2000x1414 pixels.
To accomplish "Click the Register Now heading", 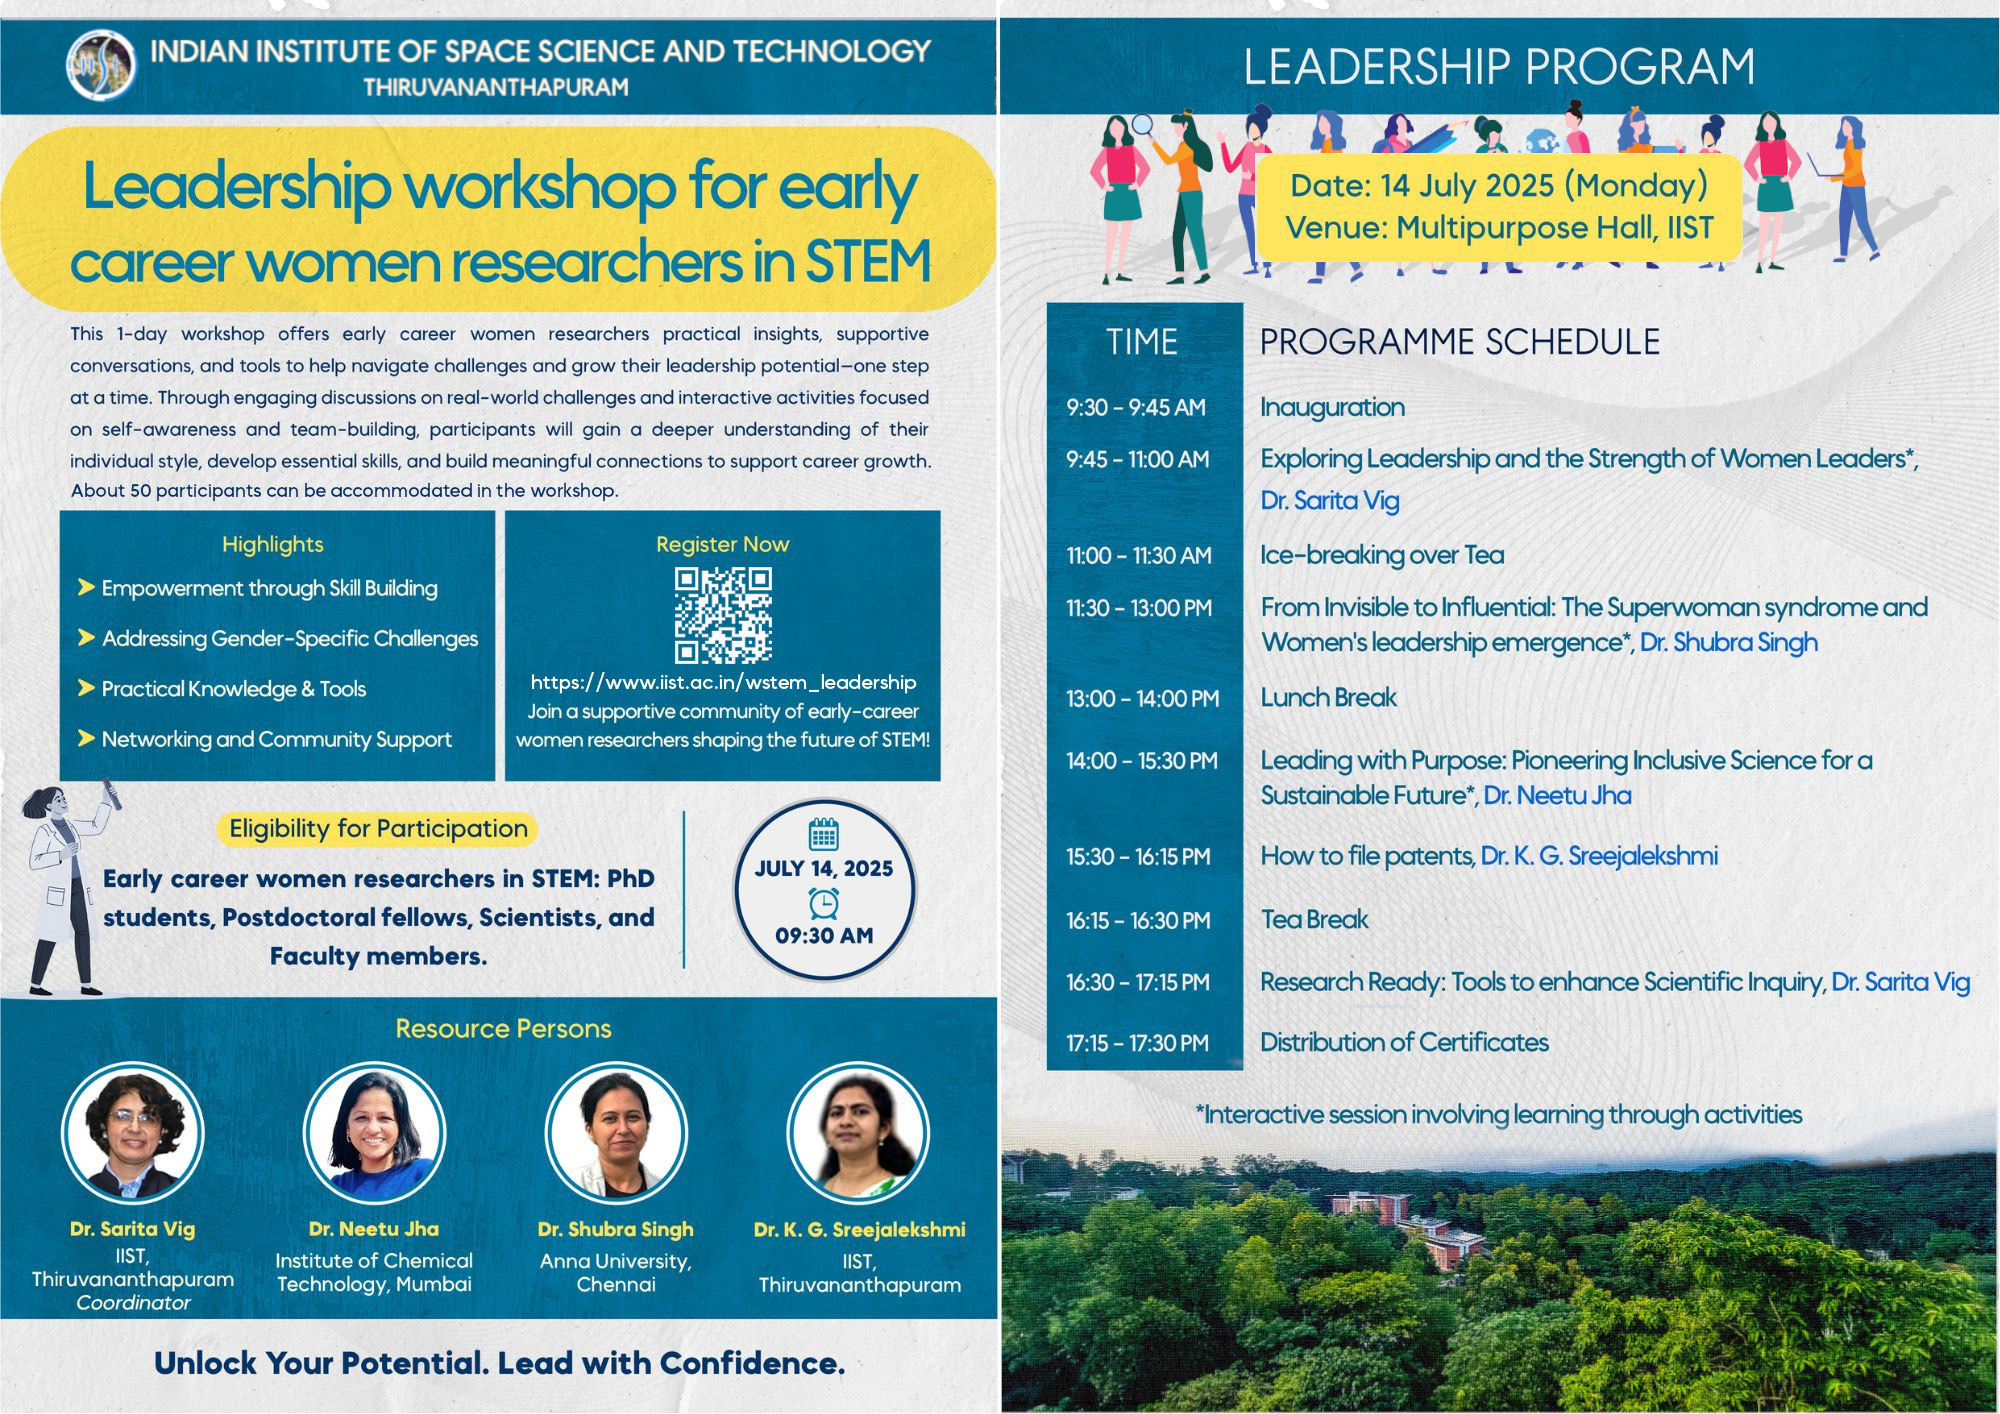I will point(723,544).
